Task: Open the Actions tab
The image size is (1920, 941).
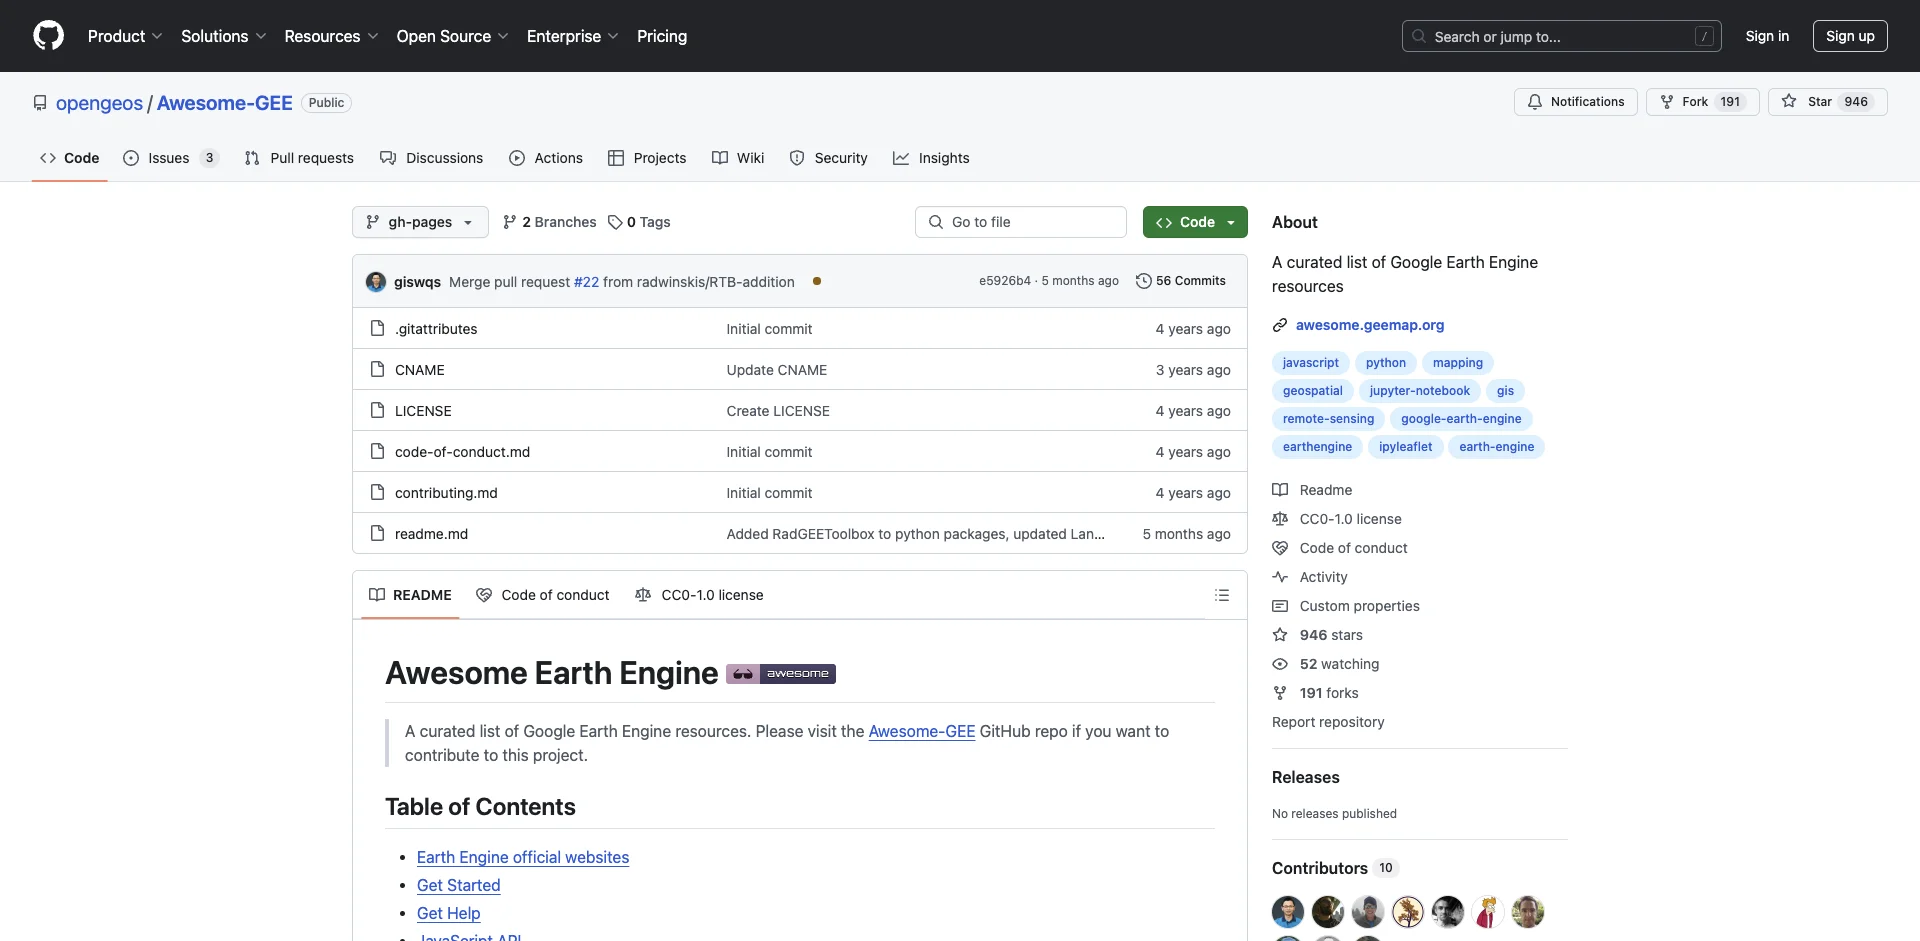Action: pos(546,158)
